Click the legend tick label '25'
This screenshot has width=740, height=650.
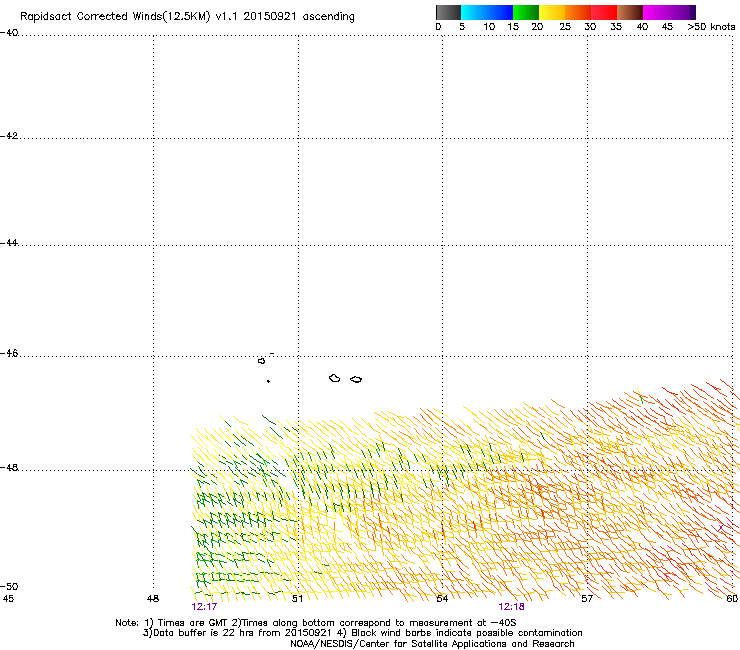(x=565, y=27)
